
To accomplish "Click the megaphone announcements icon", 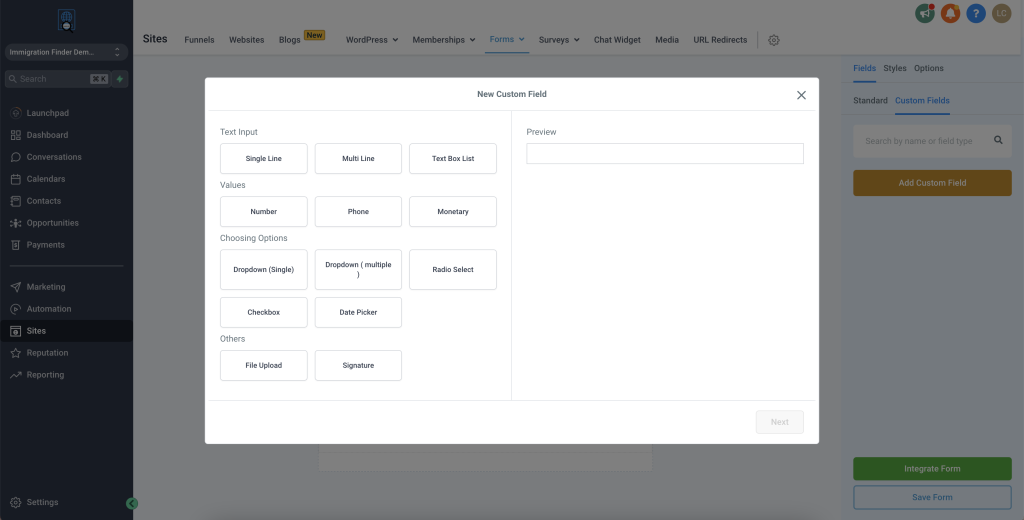I will (924, 13).
